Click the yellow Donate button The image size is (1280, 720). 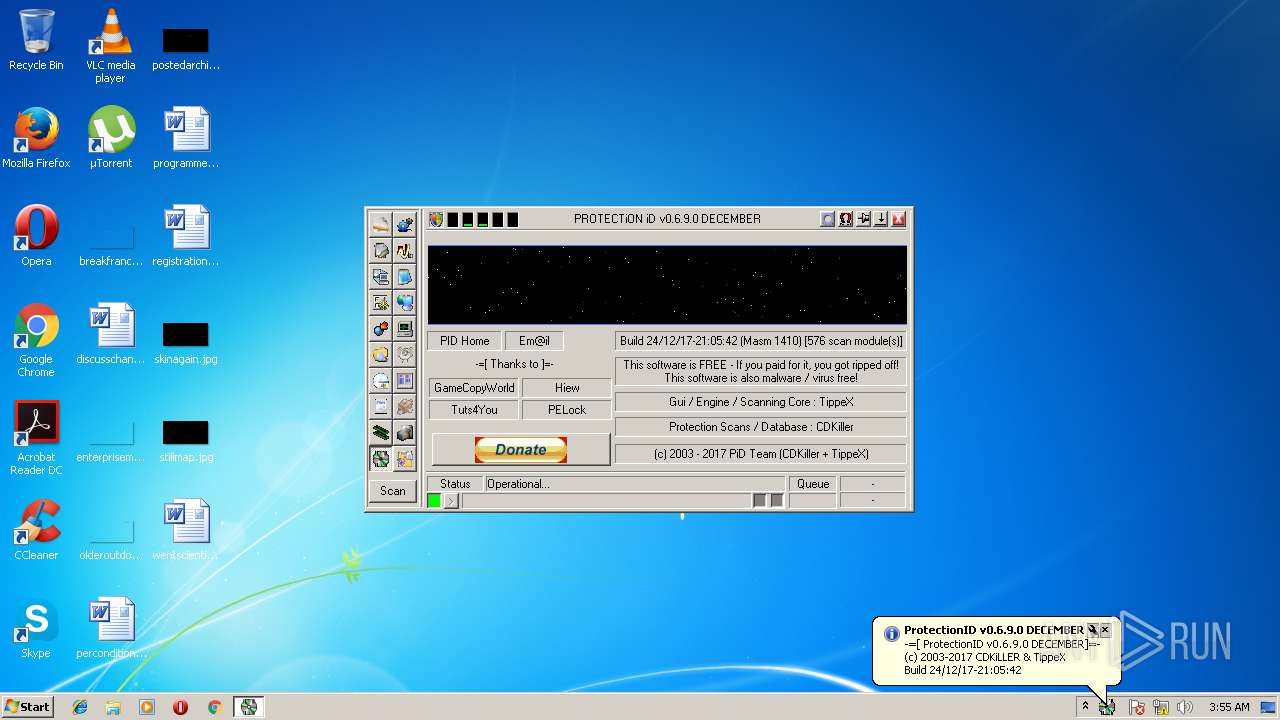click(x=521, y=450)
